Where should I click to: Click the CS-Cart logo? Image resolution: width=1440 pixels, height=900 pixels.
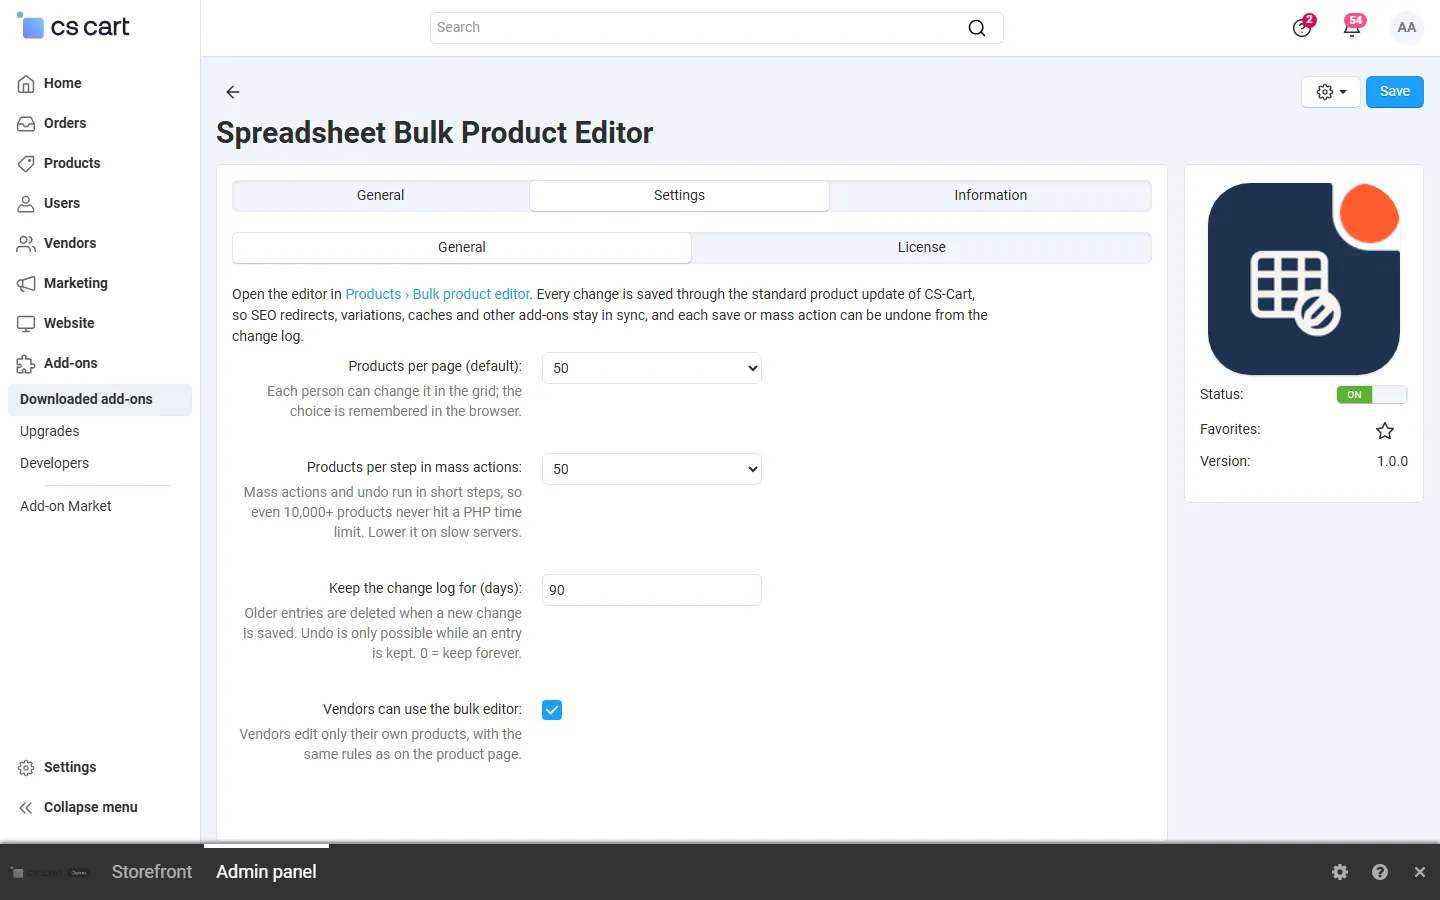click(x=74, y=27)
